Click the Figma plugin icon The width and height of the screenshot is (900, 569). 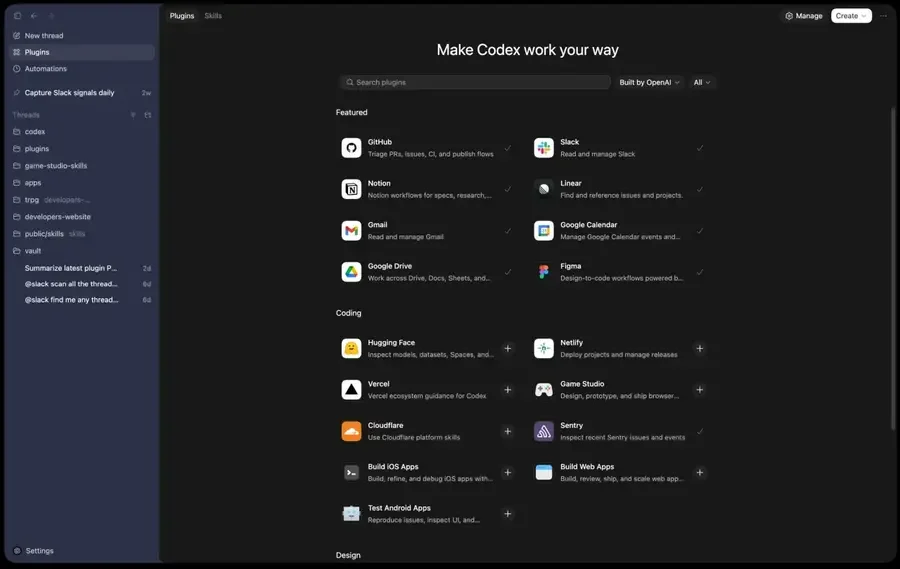pos(543,272)
